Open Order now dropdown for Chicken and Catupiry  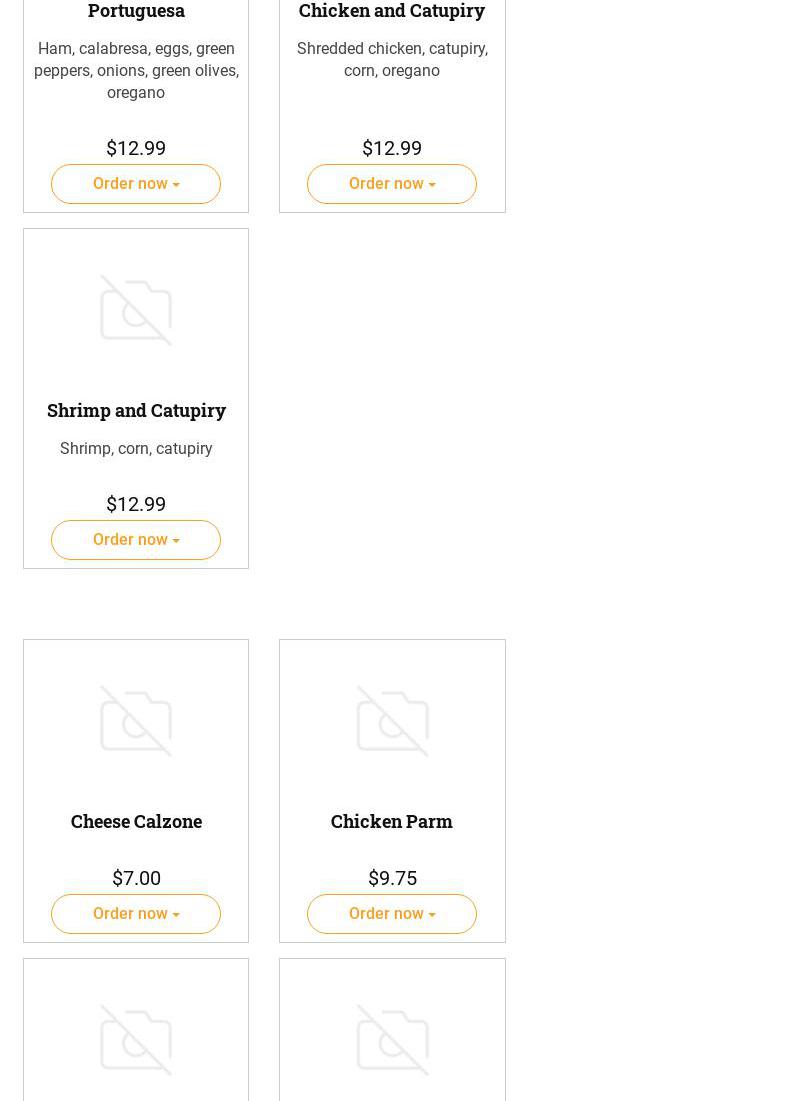tap(392, 184)
